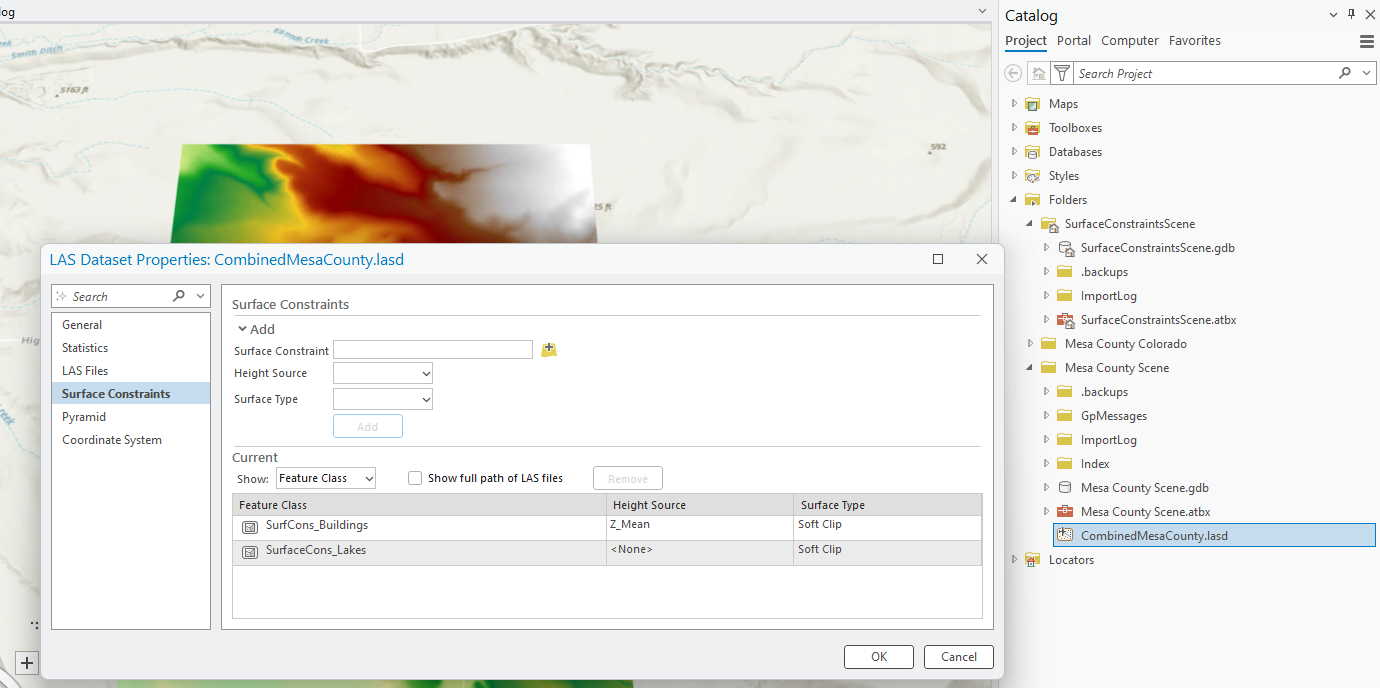Switch to the Portal tab in Catalog
Screen dimensions: 1380x688
click(x=1074, y=41)
